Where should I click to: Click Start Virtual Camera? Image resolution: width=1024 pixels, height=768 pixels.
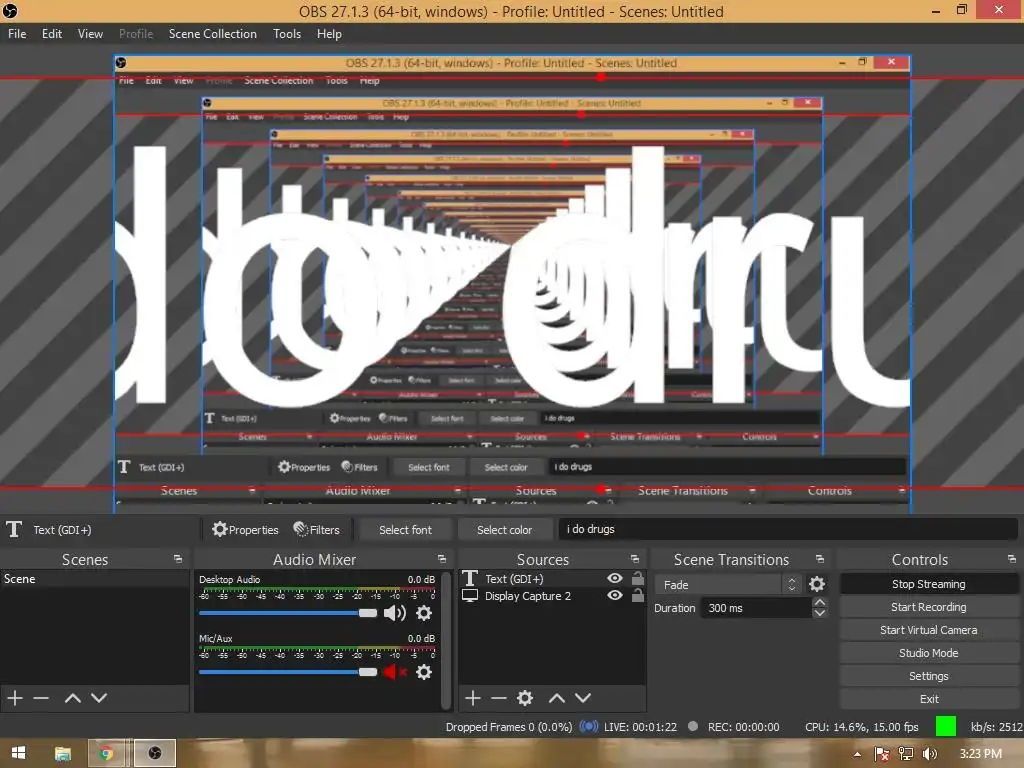tap(929, 630)
